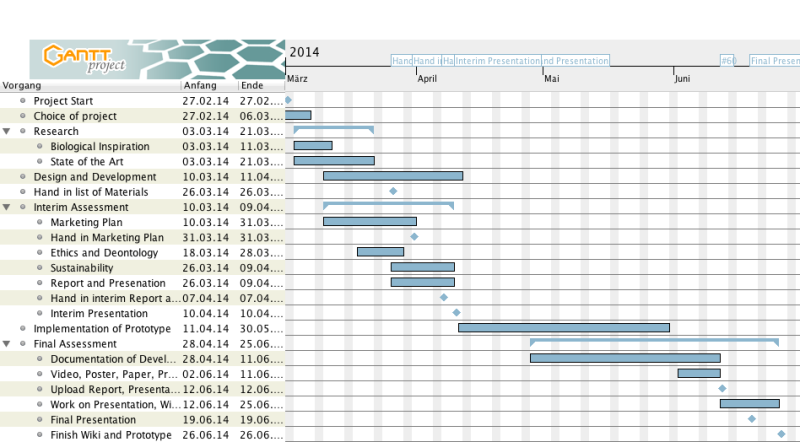This screenshot has height=442, width=800.
Task: Click the Anfang column header
Action: tap(198, 86)
